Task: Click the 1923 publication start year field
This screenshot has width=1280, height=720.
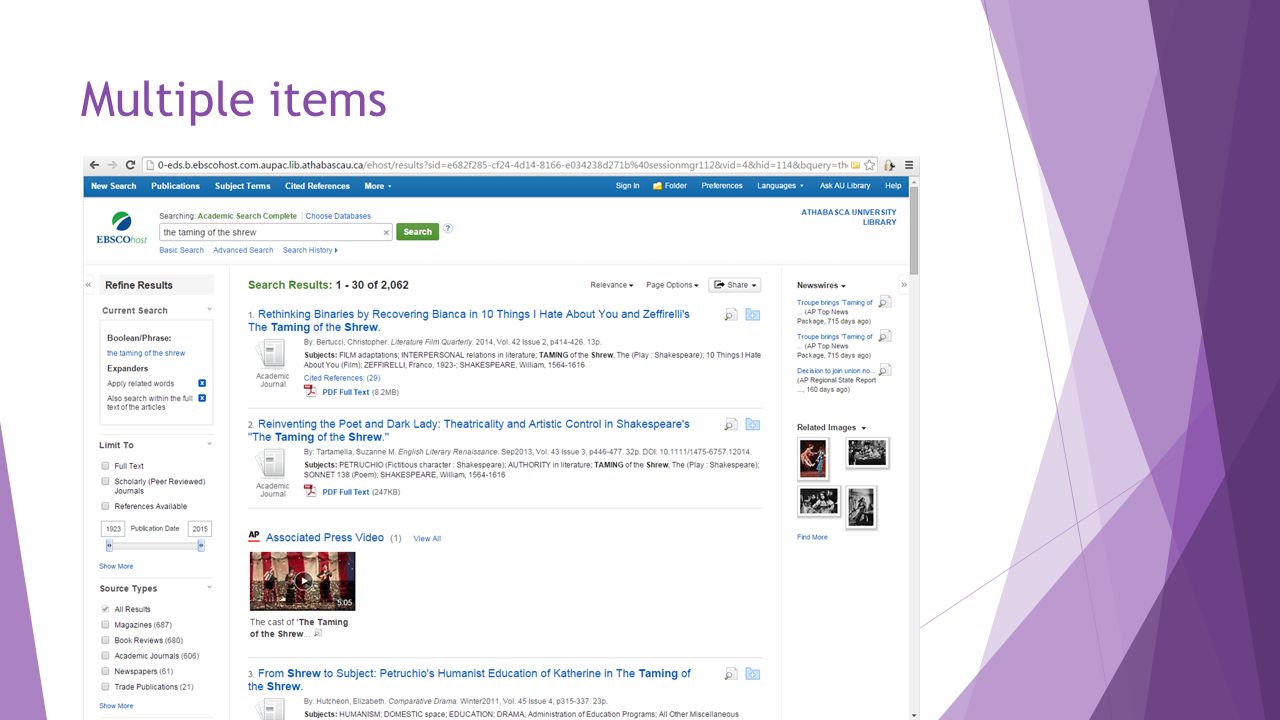Action: [x=113, y=529]
